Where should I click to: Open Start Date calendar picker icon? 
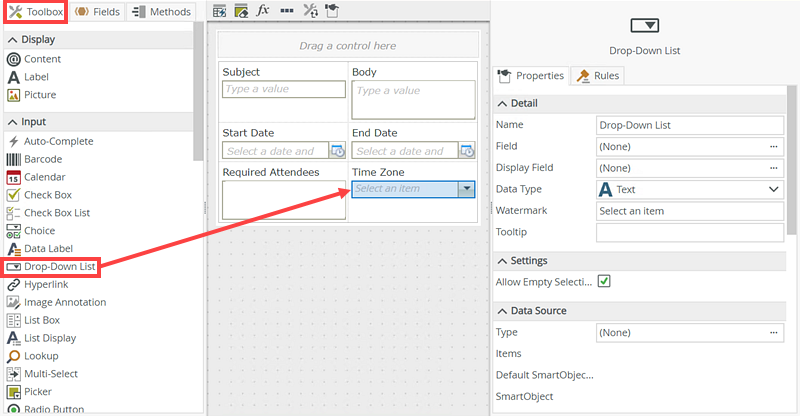point(337,151)
